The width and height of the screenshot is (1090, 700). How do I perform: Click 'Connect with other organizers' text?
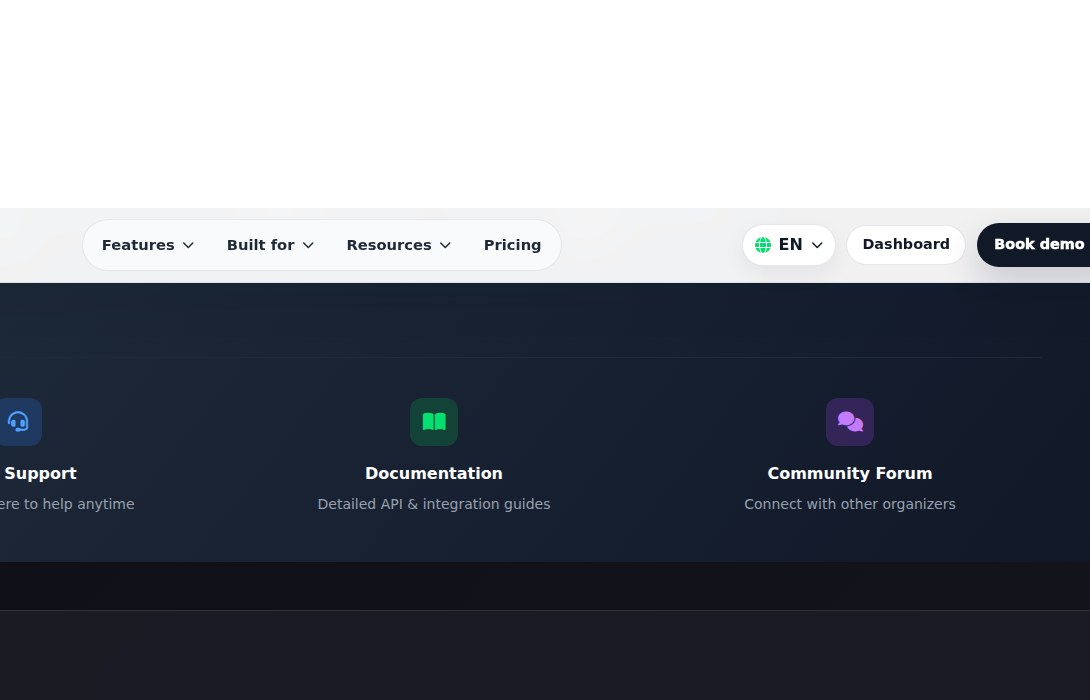point(849,504)
